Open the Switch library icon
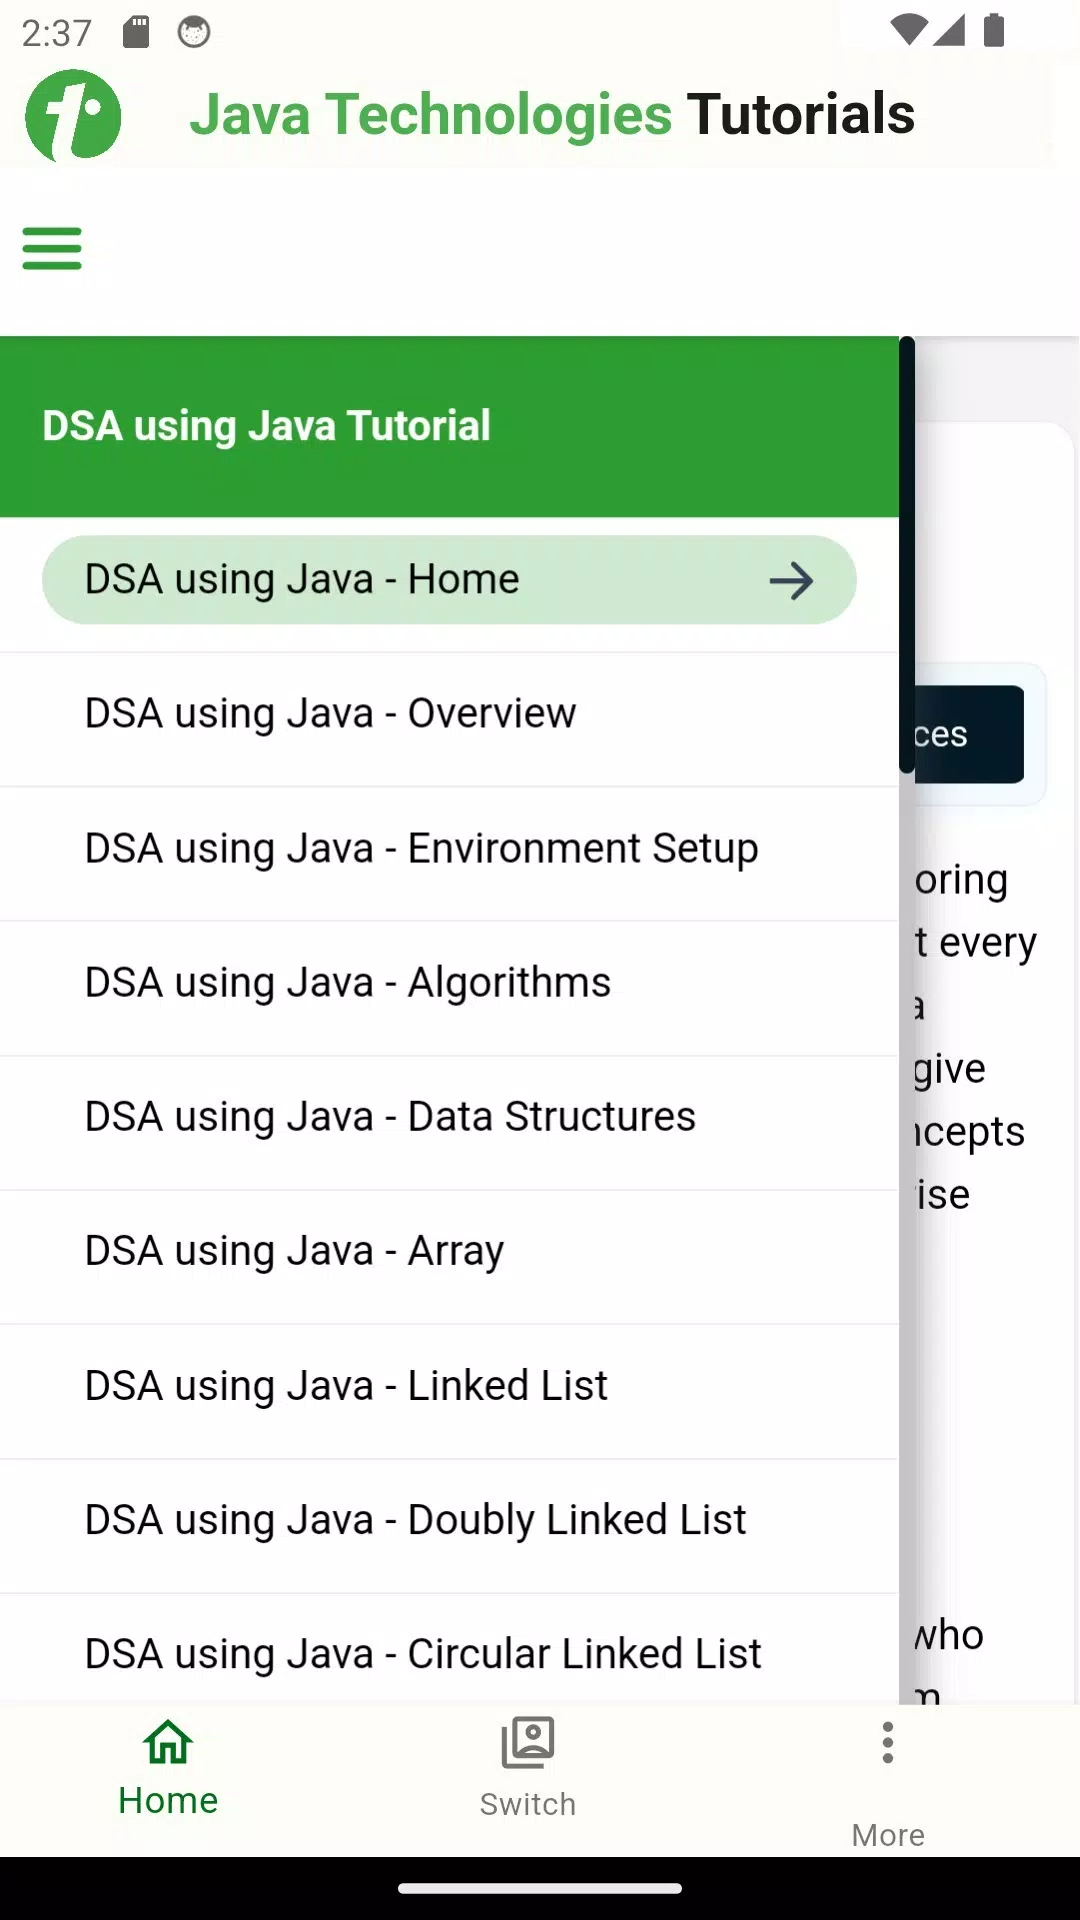This screenshot has width=1080, height=1920. tap(528, 1742)
